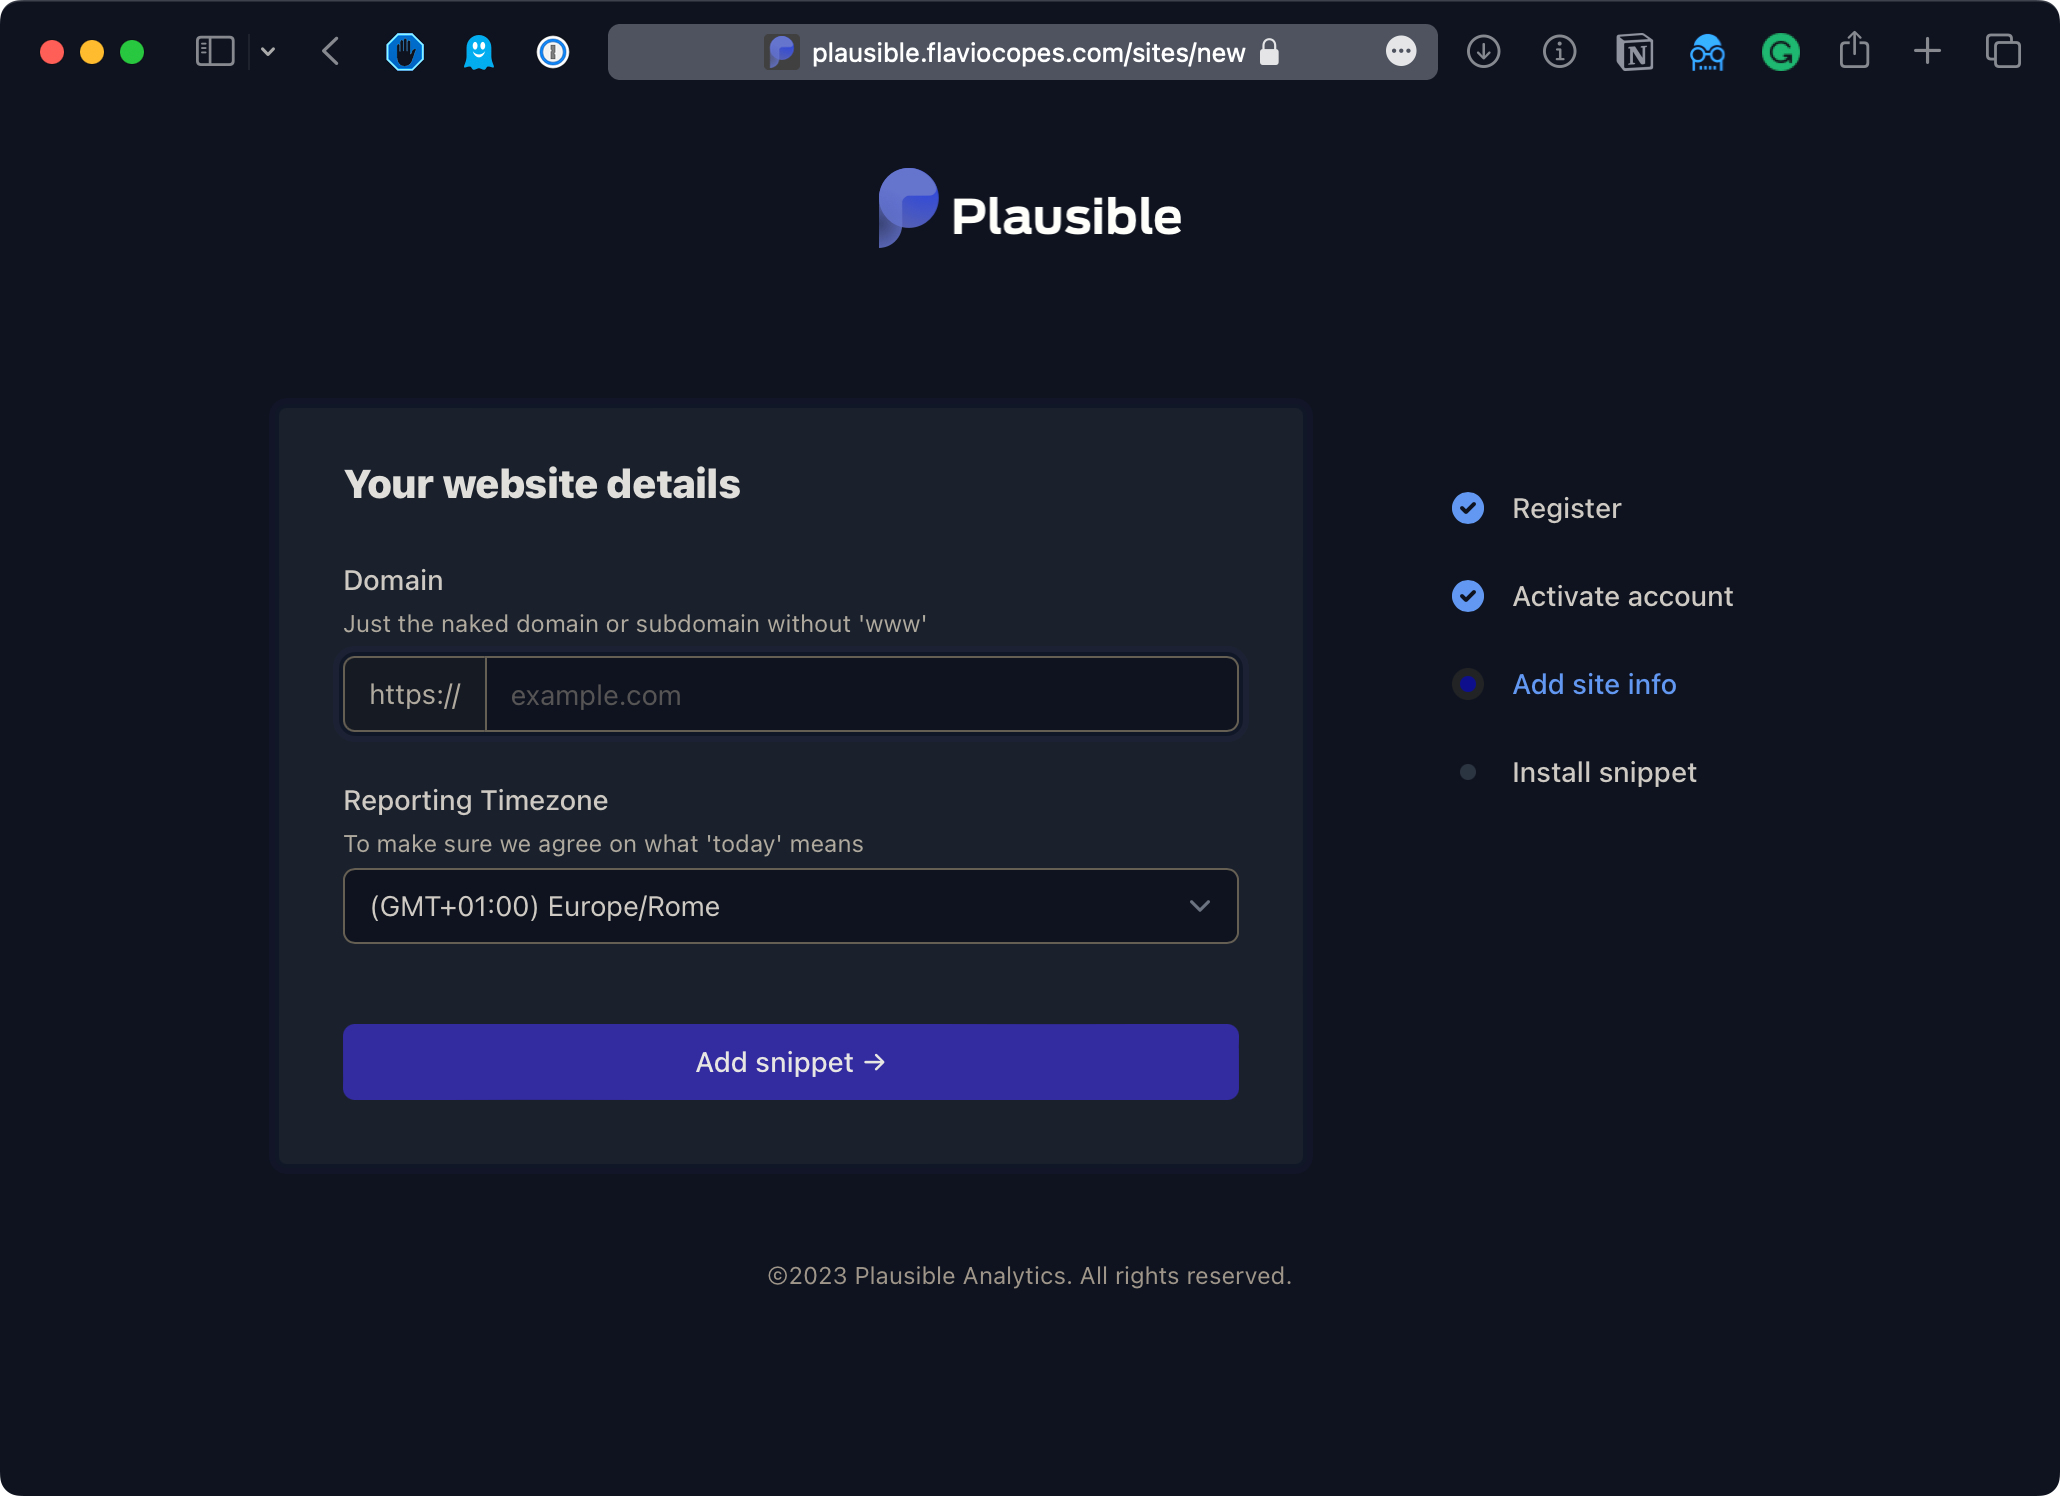The image size is (2060, 1496).
Task: Go back to the previous page
Action: point(331,51)
